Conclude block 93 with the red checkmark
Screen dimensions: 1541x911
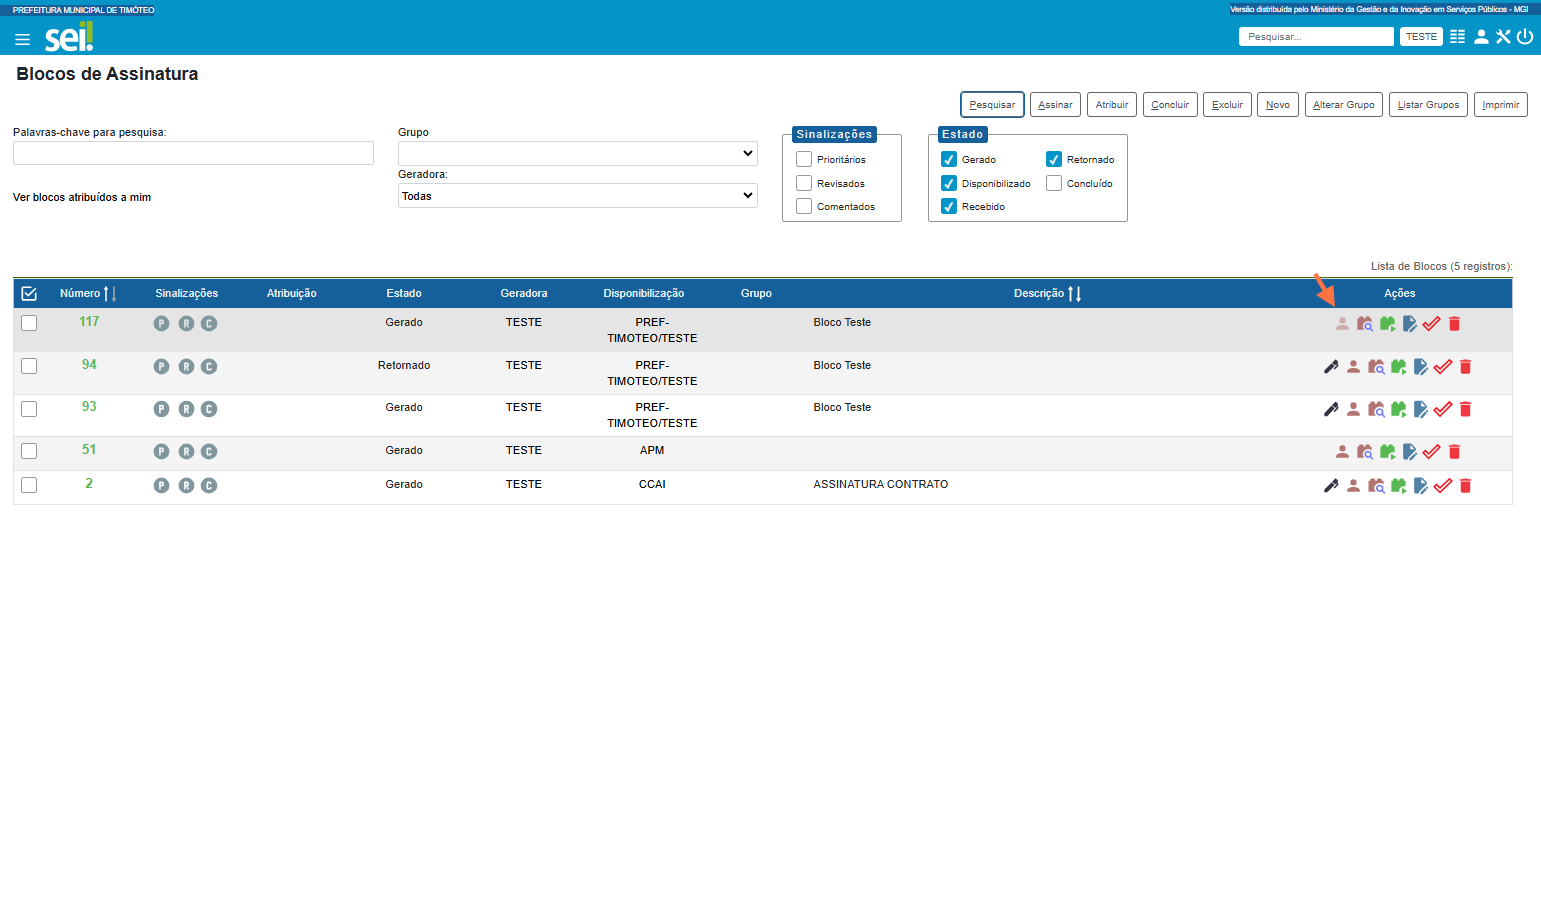1443,409
